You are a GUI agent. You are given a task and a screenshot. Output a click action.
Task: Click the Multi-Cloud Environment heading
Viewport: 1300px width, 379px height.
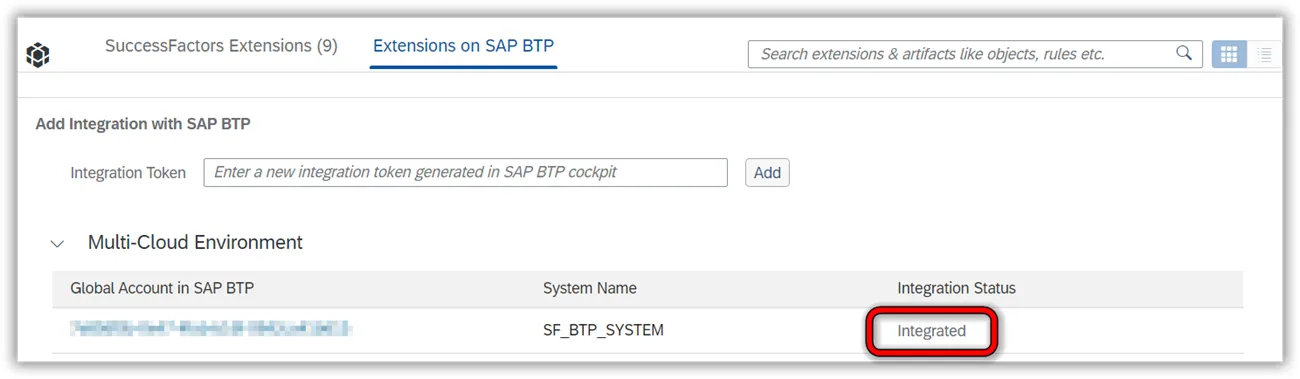(x=195, y=242)
